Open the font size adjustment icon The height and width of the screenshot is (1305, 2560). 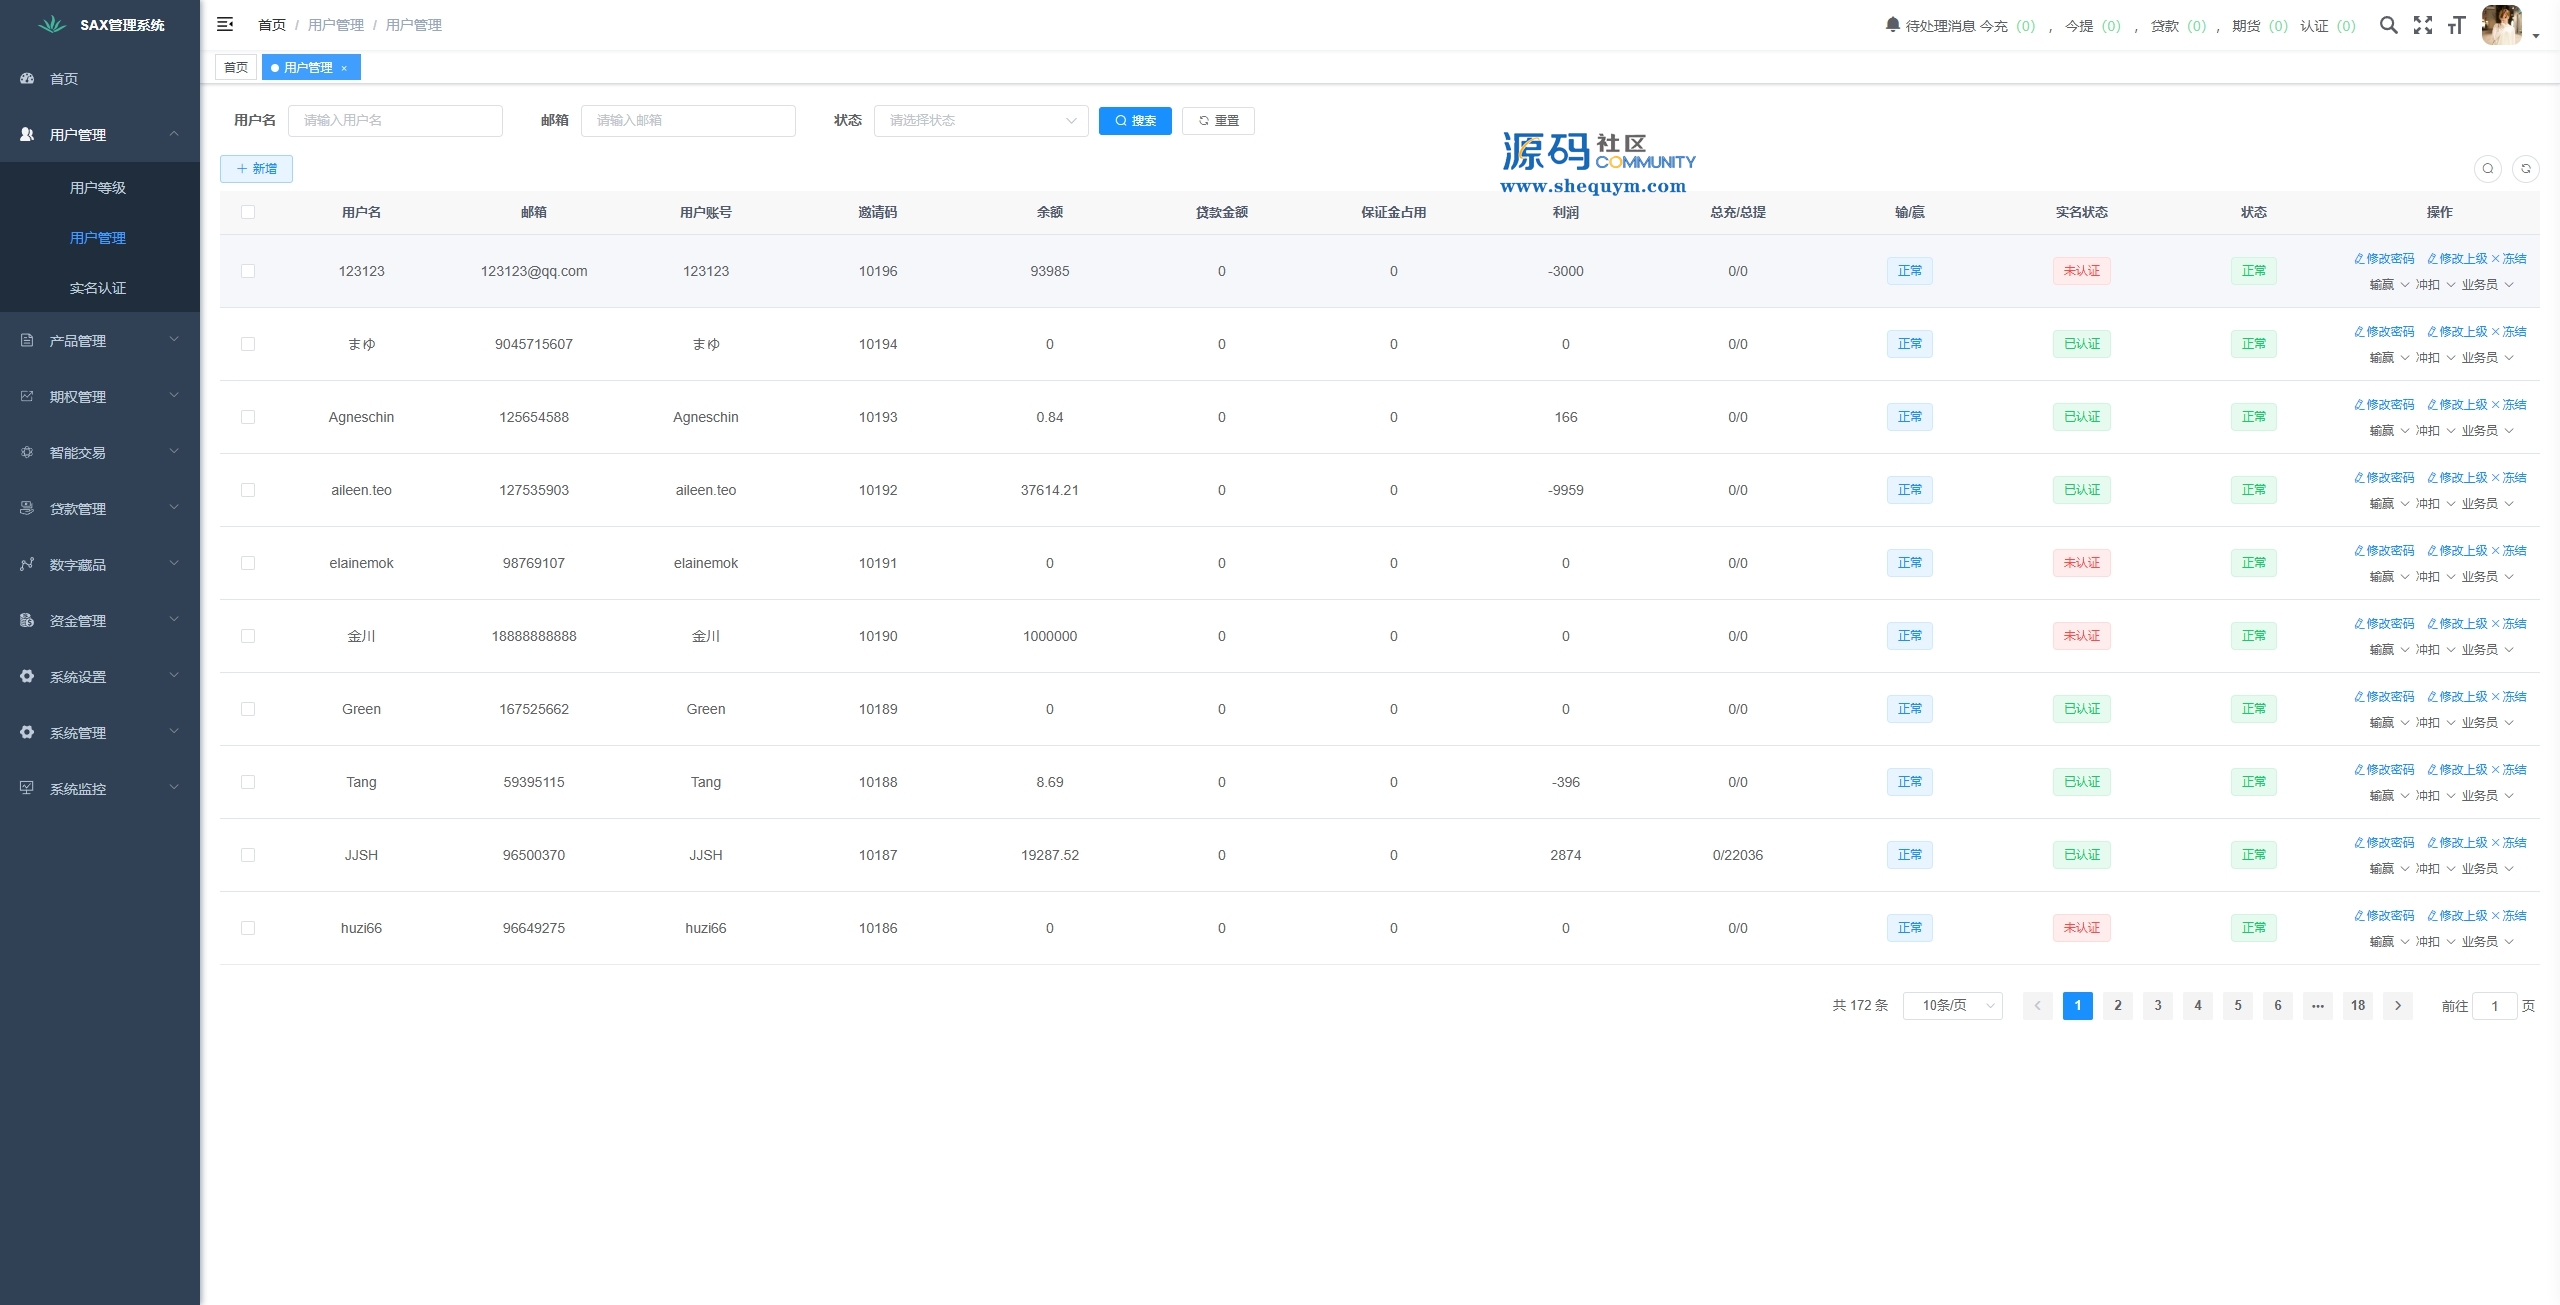2457,25
